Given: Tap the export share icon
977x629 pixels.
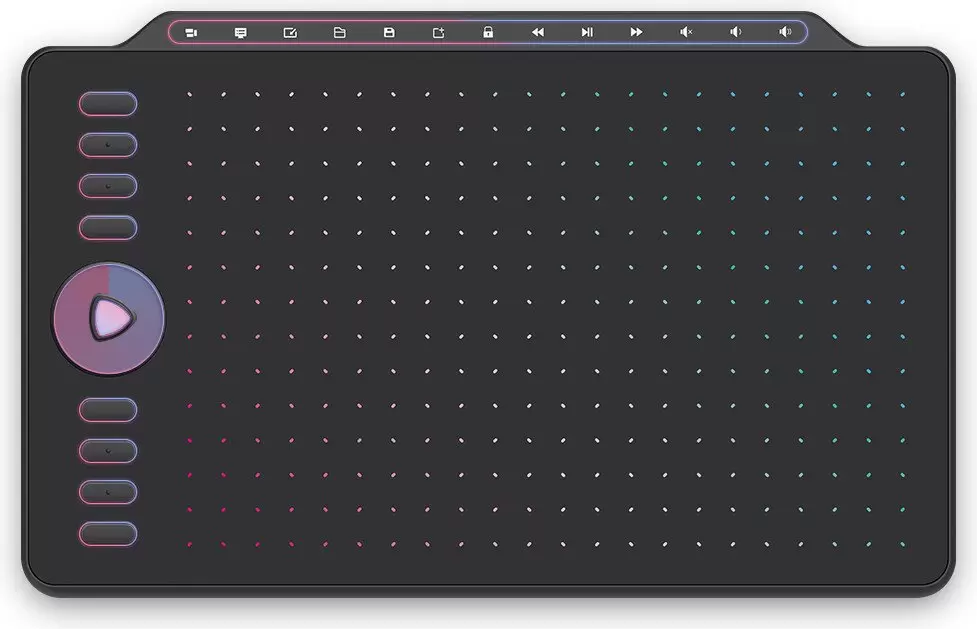Looking at the screenshot, I should click(438, 33).
